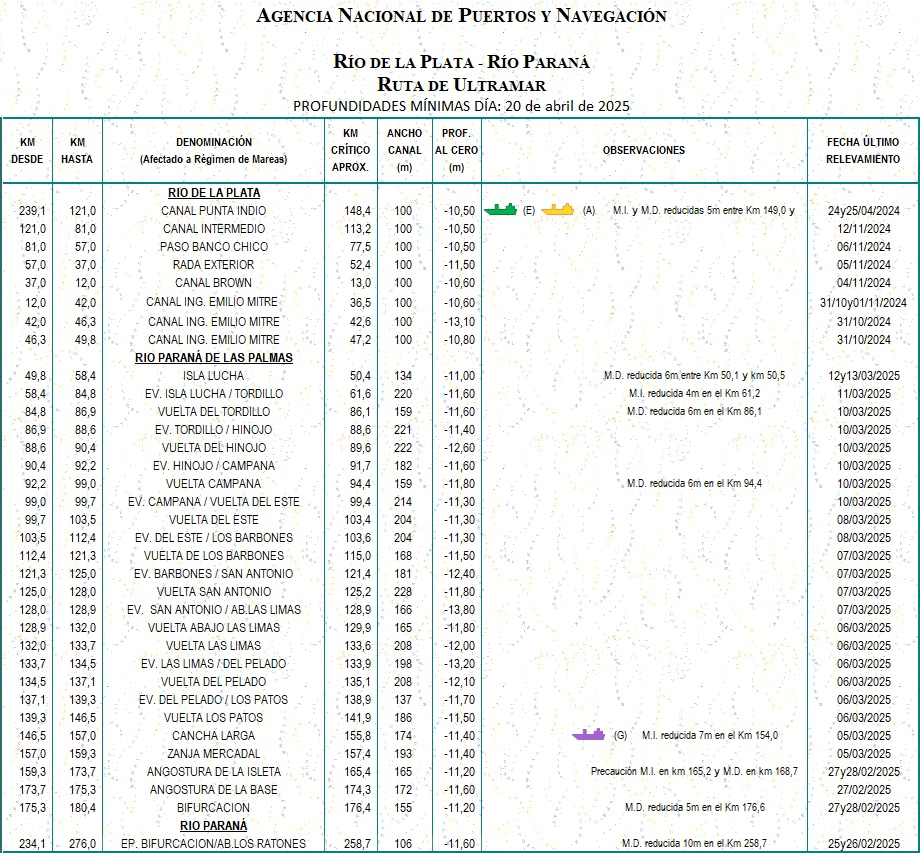Click the purple ship icon (G)
This screenshot has height=853, width=920.
click(588, 735)
